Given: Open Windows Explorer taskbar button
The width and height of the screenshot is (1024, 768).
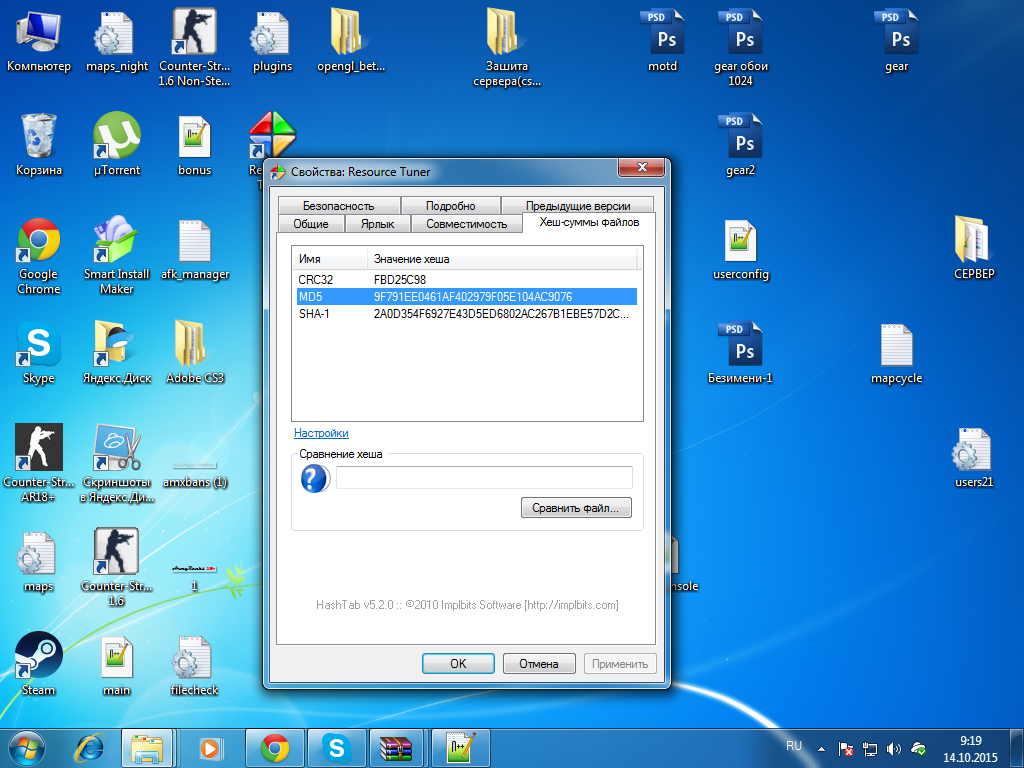Looking at the screenshot, I should pyautogui.click(x=147, y=748).
